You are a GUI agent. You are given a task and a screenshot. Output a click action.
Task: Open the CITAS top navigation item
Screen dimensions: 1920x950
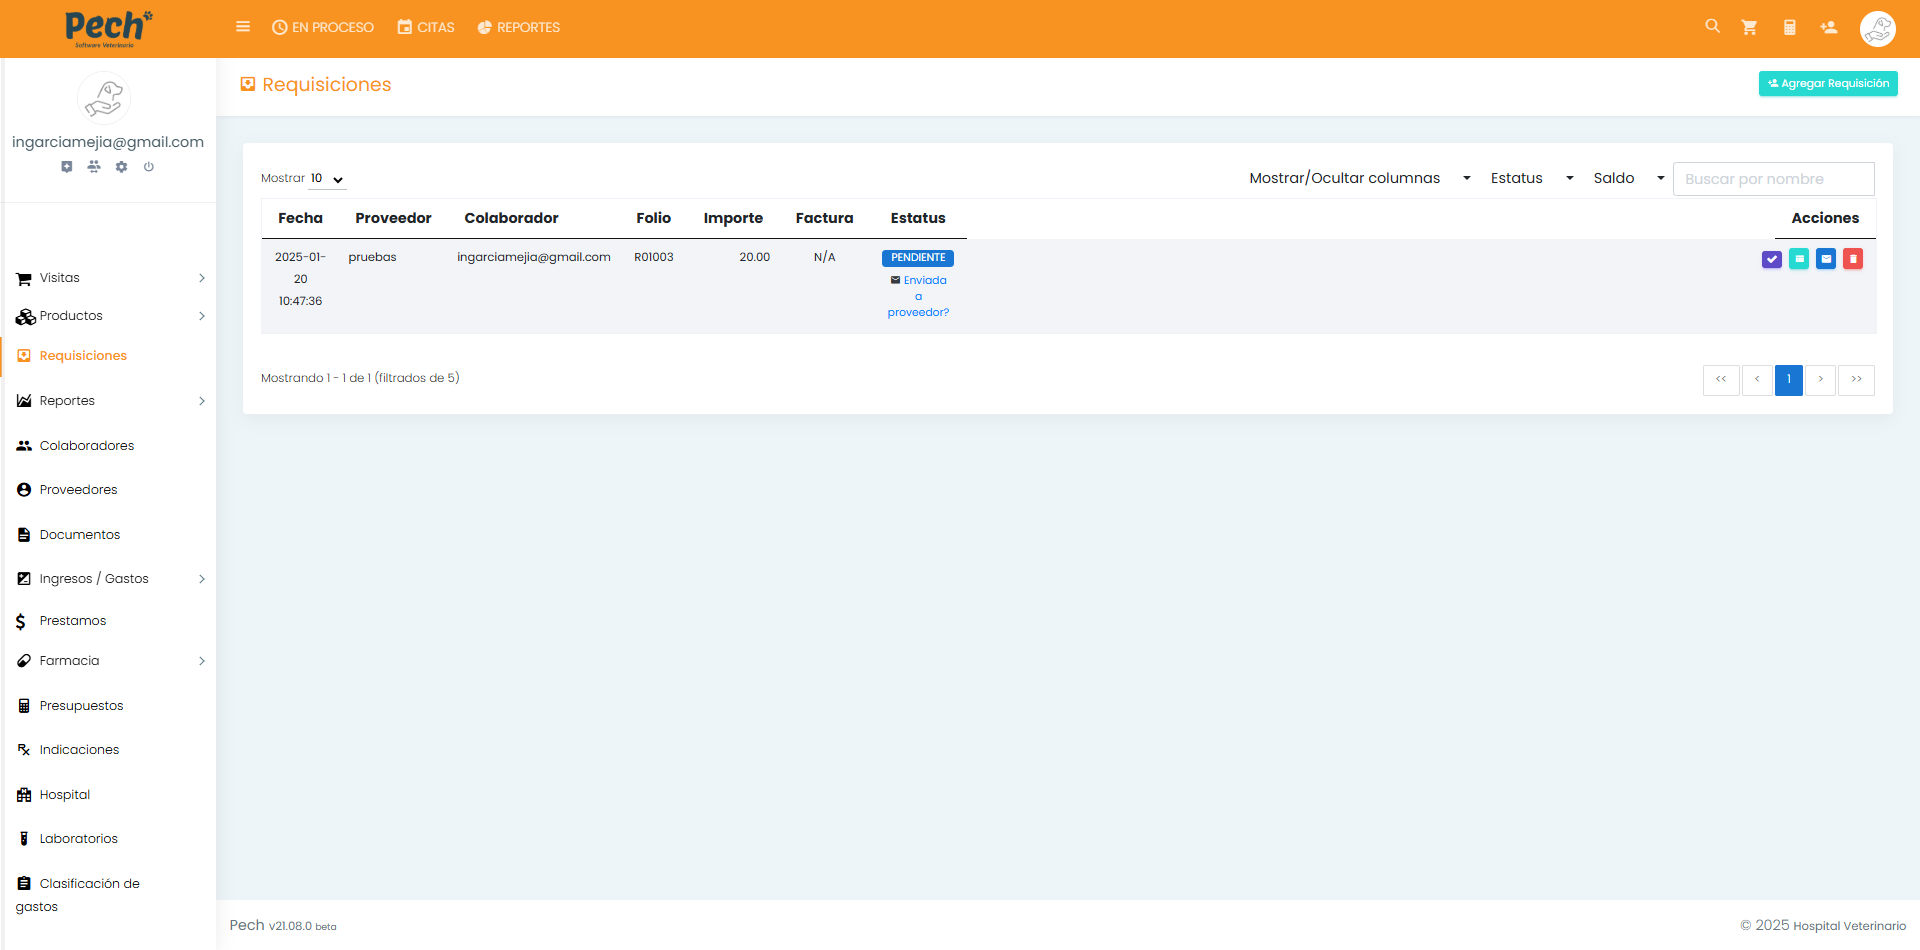pyautogui.click(x=426, y=28)
